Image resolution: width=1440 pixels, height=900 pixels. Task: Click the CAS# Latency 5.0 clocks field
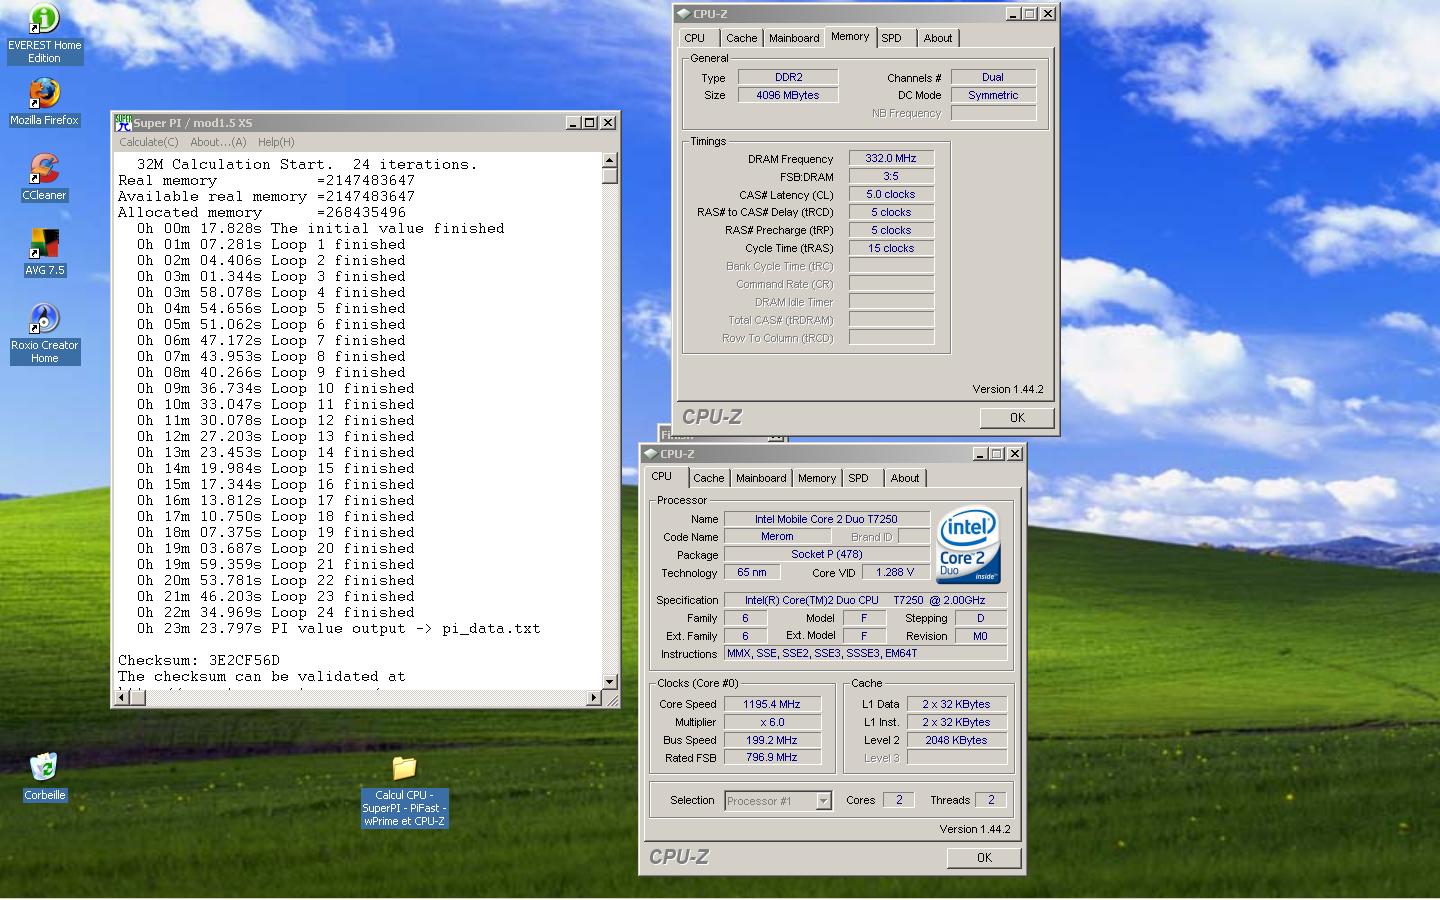pyautogui.click(x=891, y=194)
